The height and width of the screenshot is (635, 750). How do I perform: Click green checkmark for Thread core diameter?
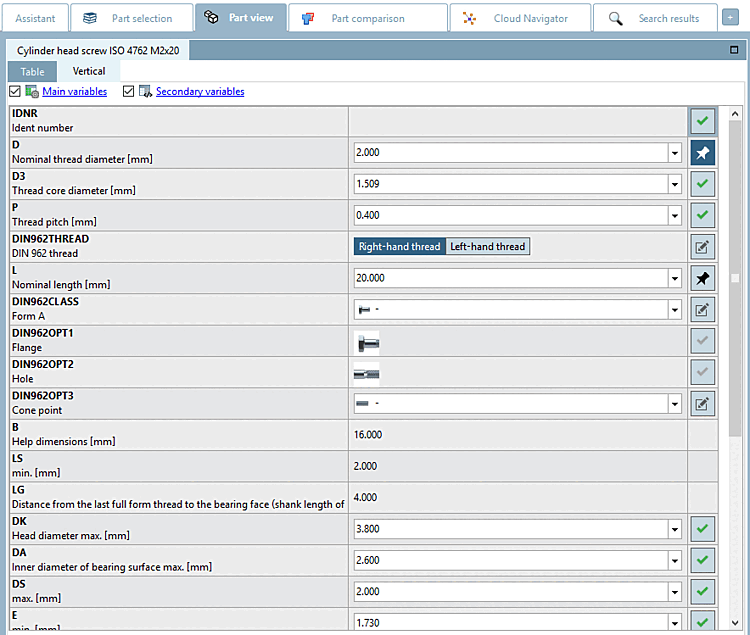[702, 184]
